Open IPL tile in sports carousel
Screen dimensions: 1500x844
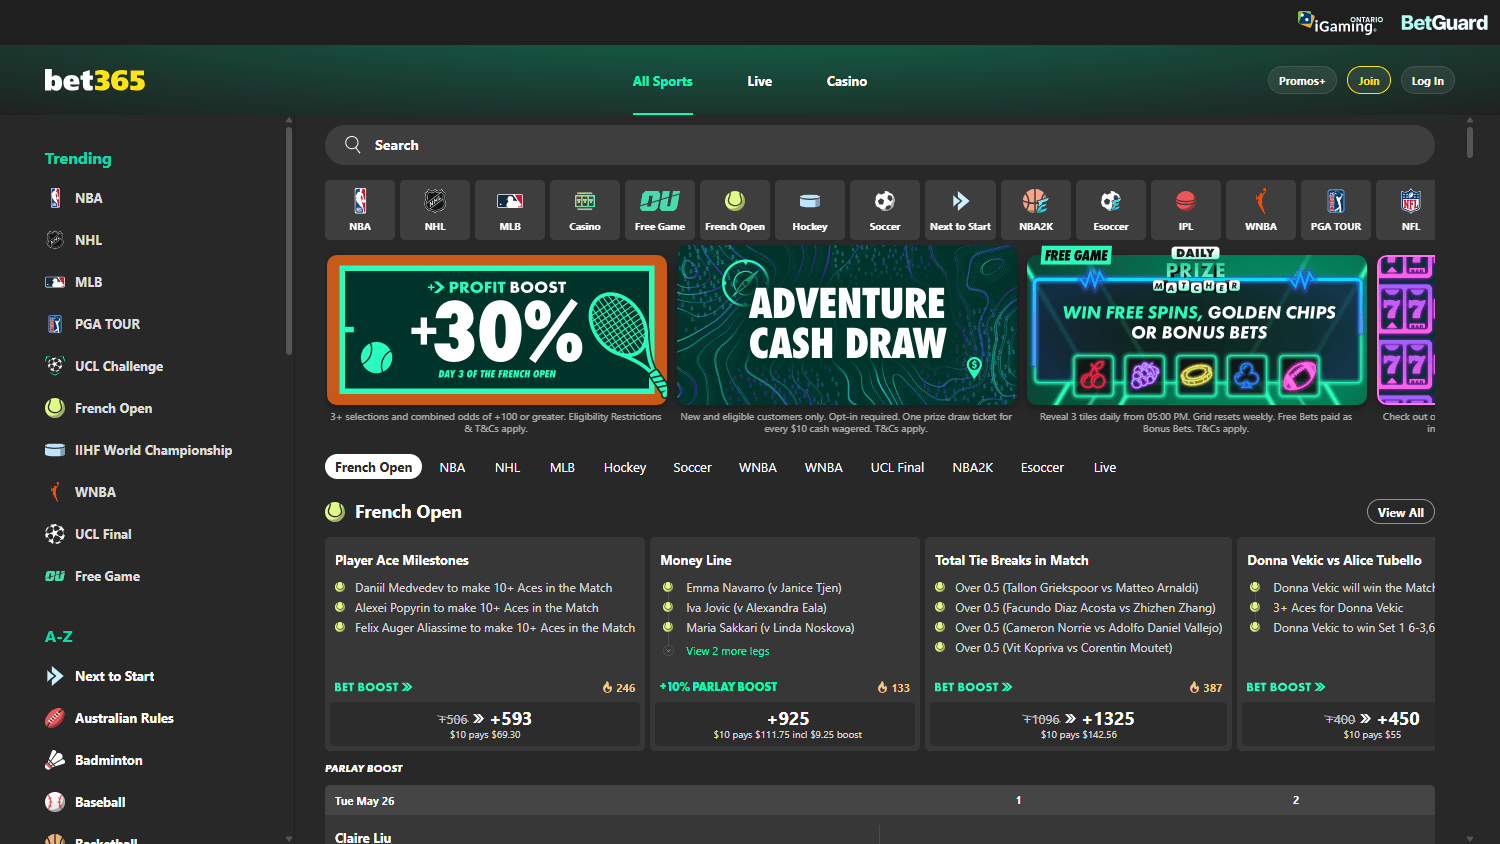(x=1186, y=210)
